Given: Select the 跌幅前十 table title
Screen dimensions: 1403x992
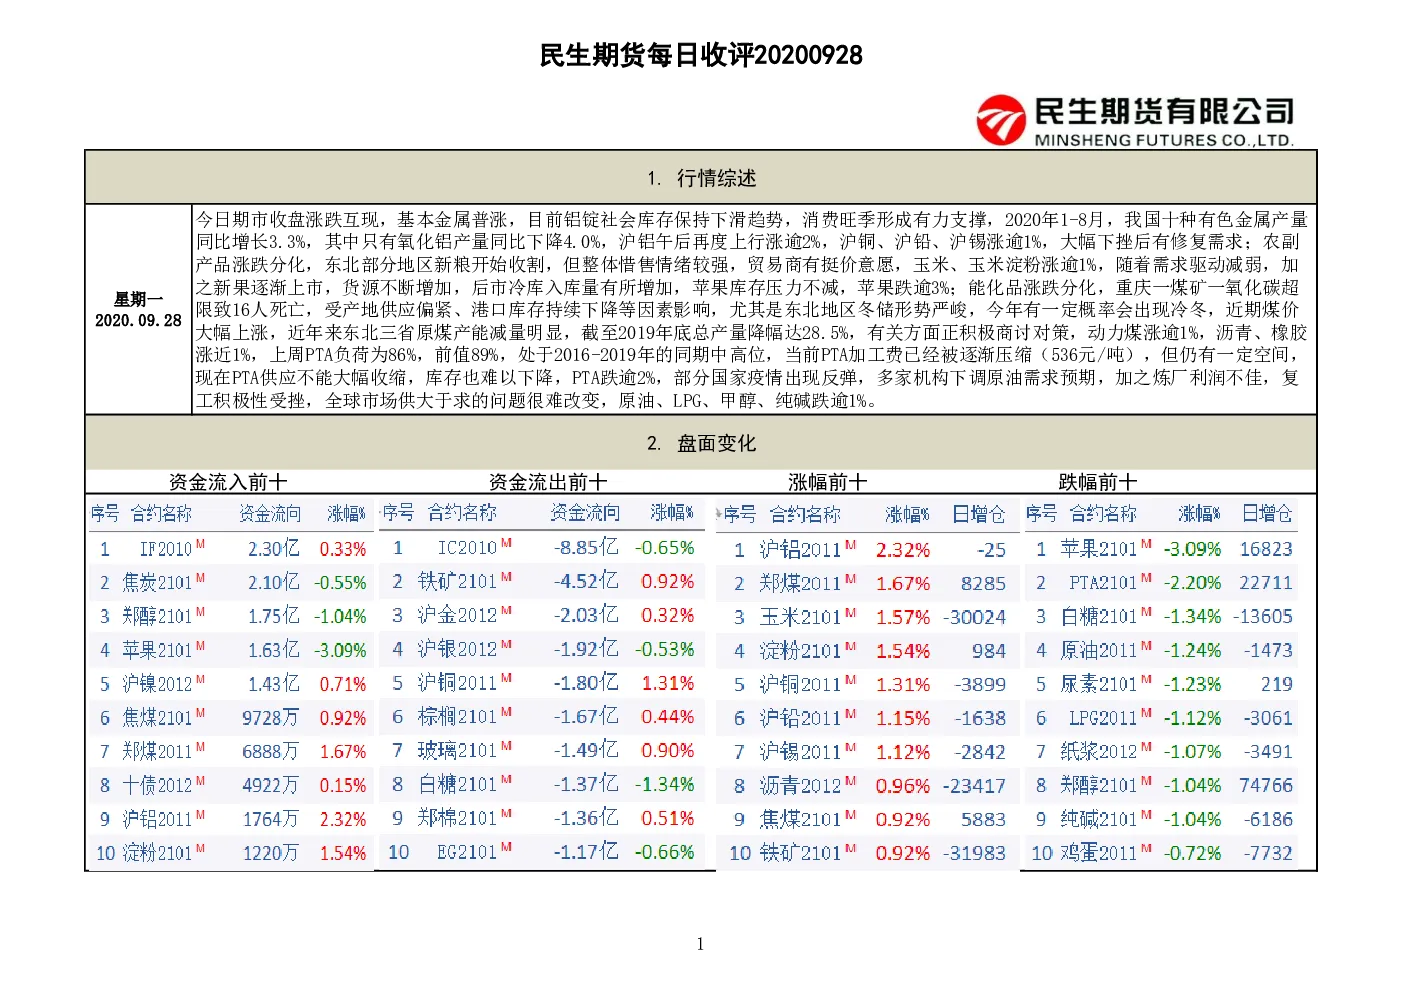Looking at the screenshot, I should click(x=1097, y=482).
